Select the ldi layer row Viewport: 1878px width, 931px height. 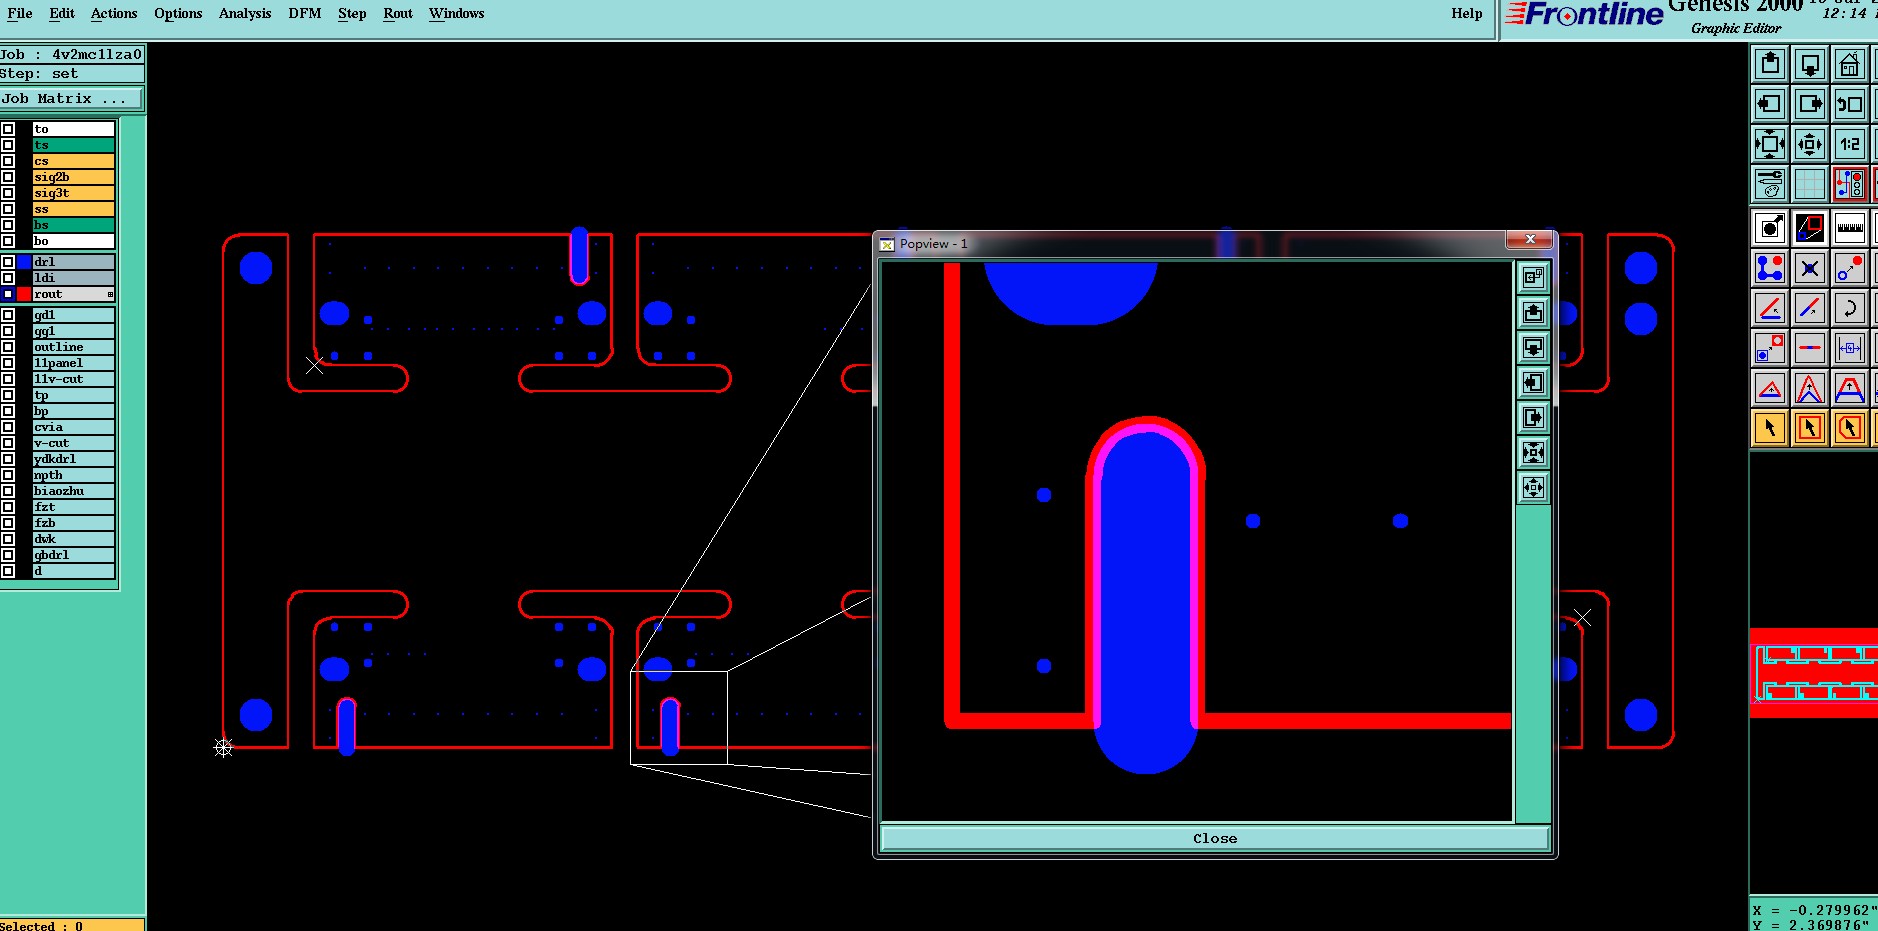click(74, 278)
